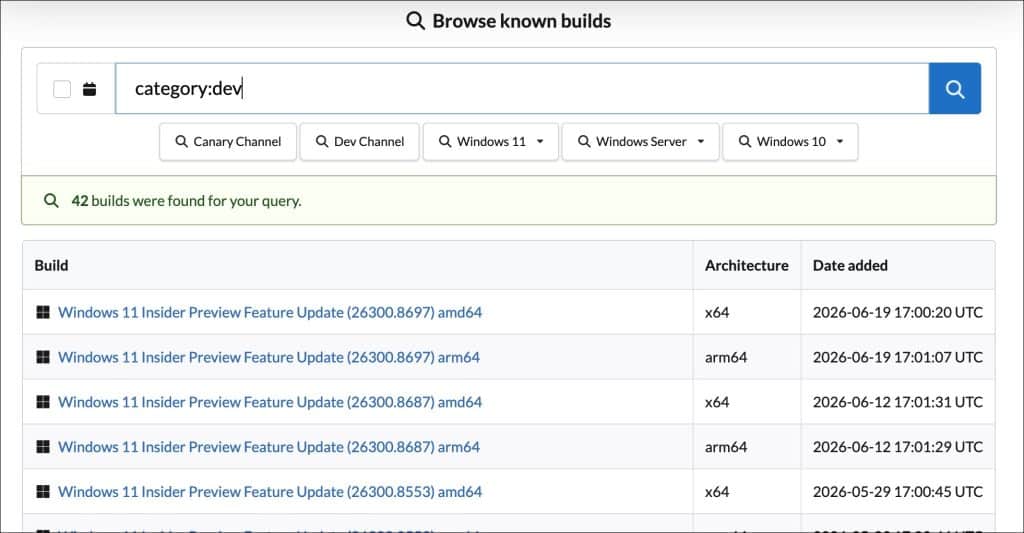
Task: Click date 2026-05-29 17:00:45 UTC
Action: [x=897, y=492]
